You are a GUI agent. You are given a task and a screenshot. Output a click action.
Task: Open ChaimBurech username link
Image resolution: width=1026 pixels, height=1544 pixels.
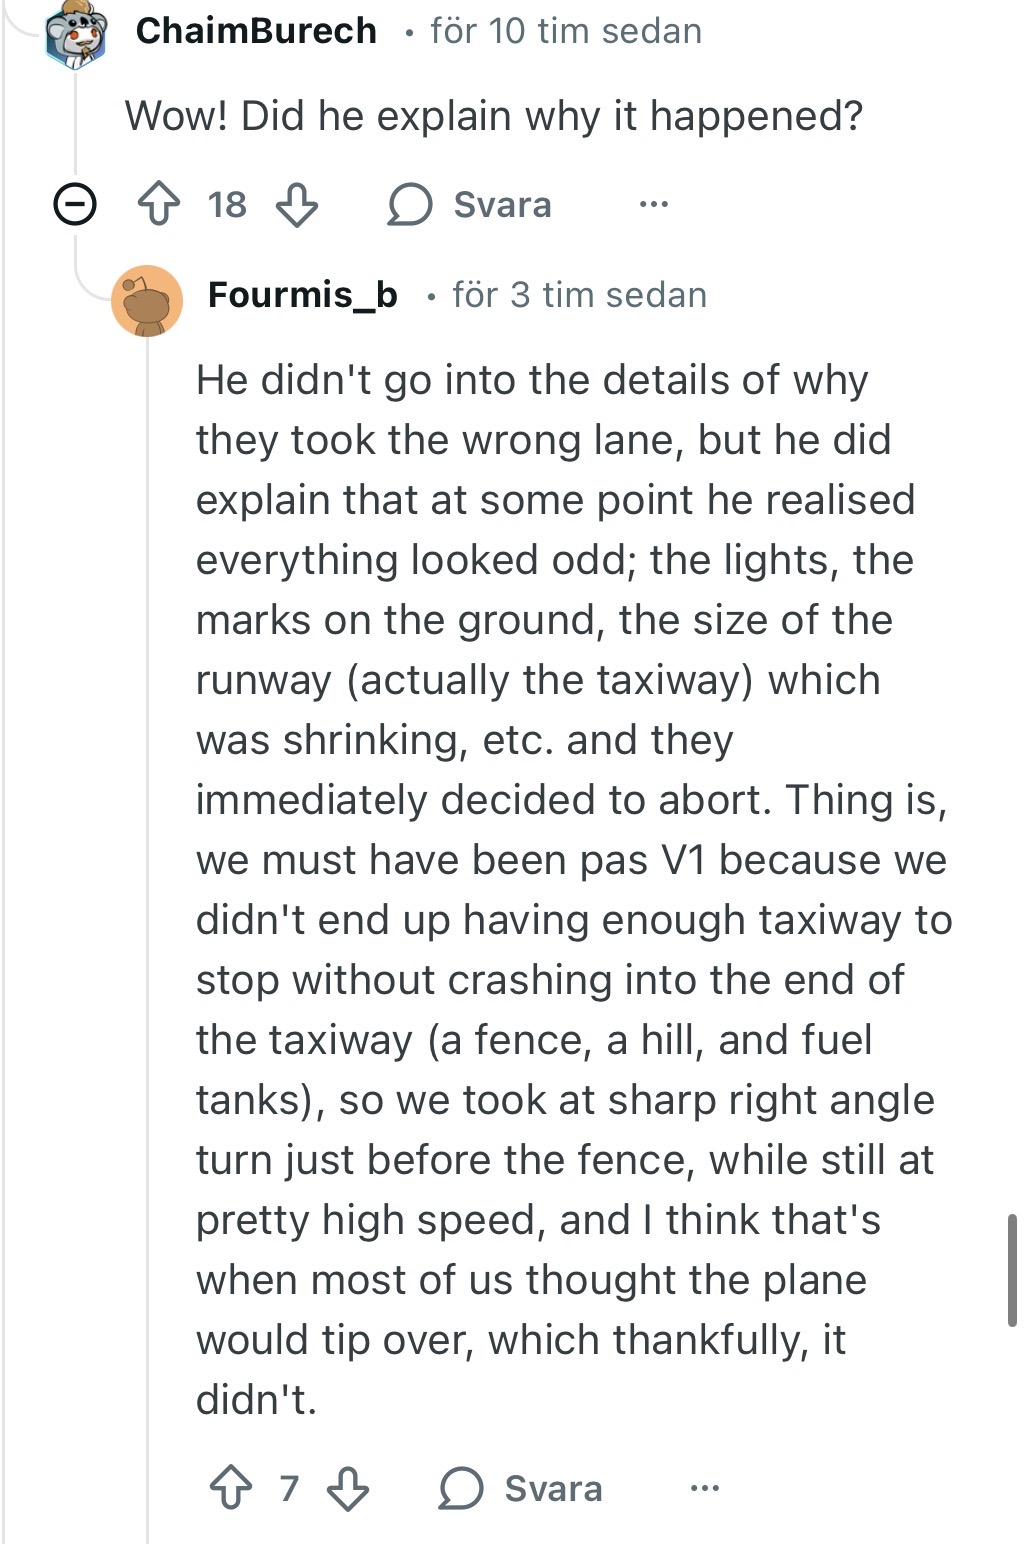click(x=256, y=31)
